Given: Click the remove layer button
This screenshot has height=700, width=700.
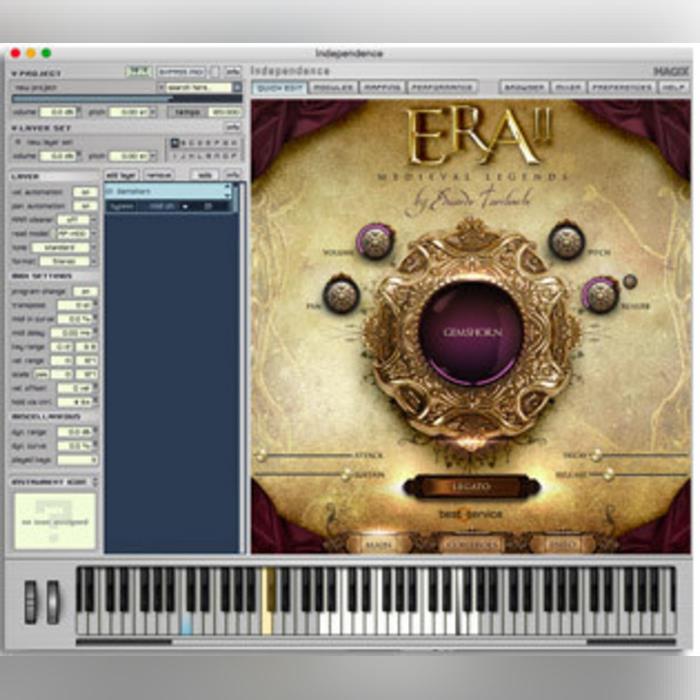Looking at the screenshot, I should tap(158, 174).
